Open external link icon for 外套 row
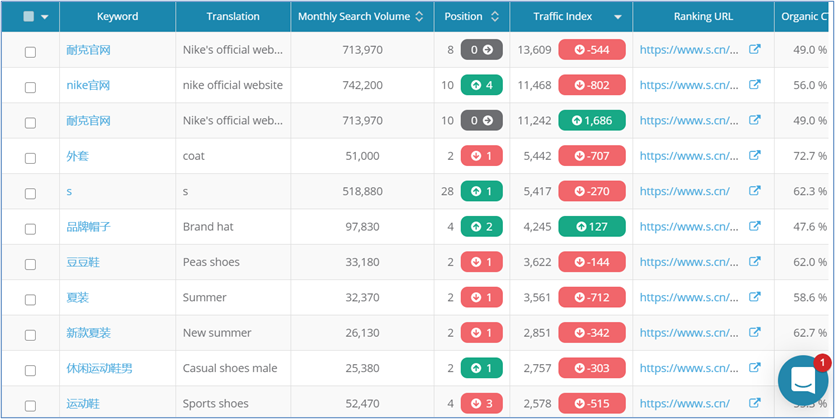 click(755, 155)
